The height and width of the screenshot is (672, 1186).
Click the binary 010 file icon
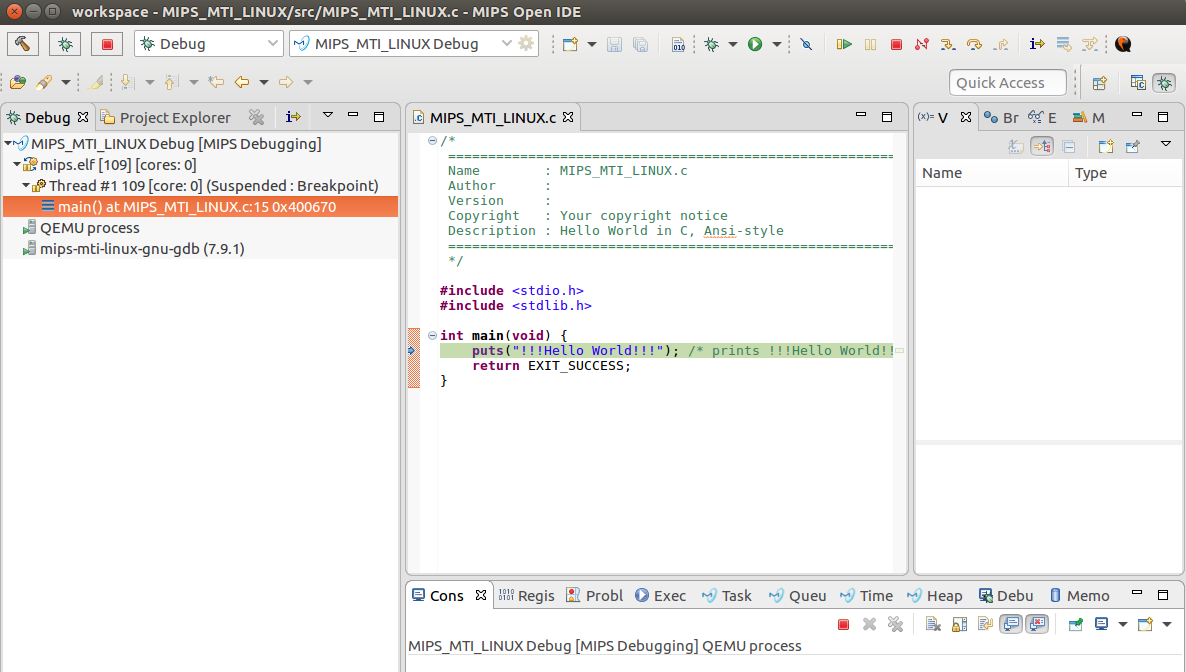678,45
